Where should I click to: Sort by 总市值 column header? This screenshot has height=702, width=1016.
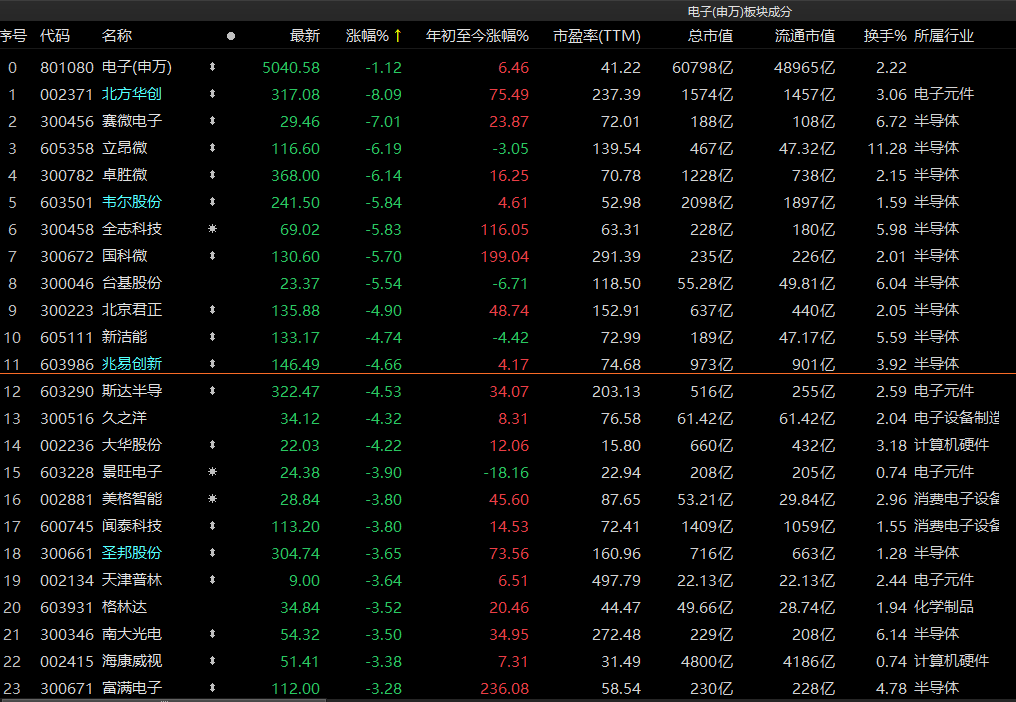(x=710, y=36)
